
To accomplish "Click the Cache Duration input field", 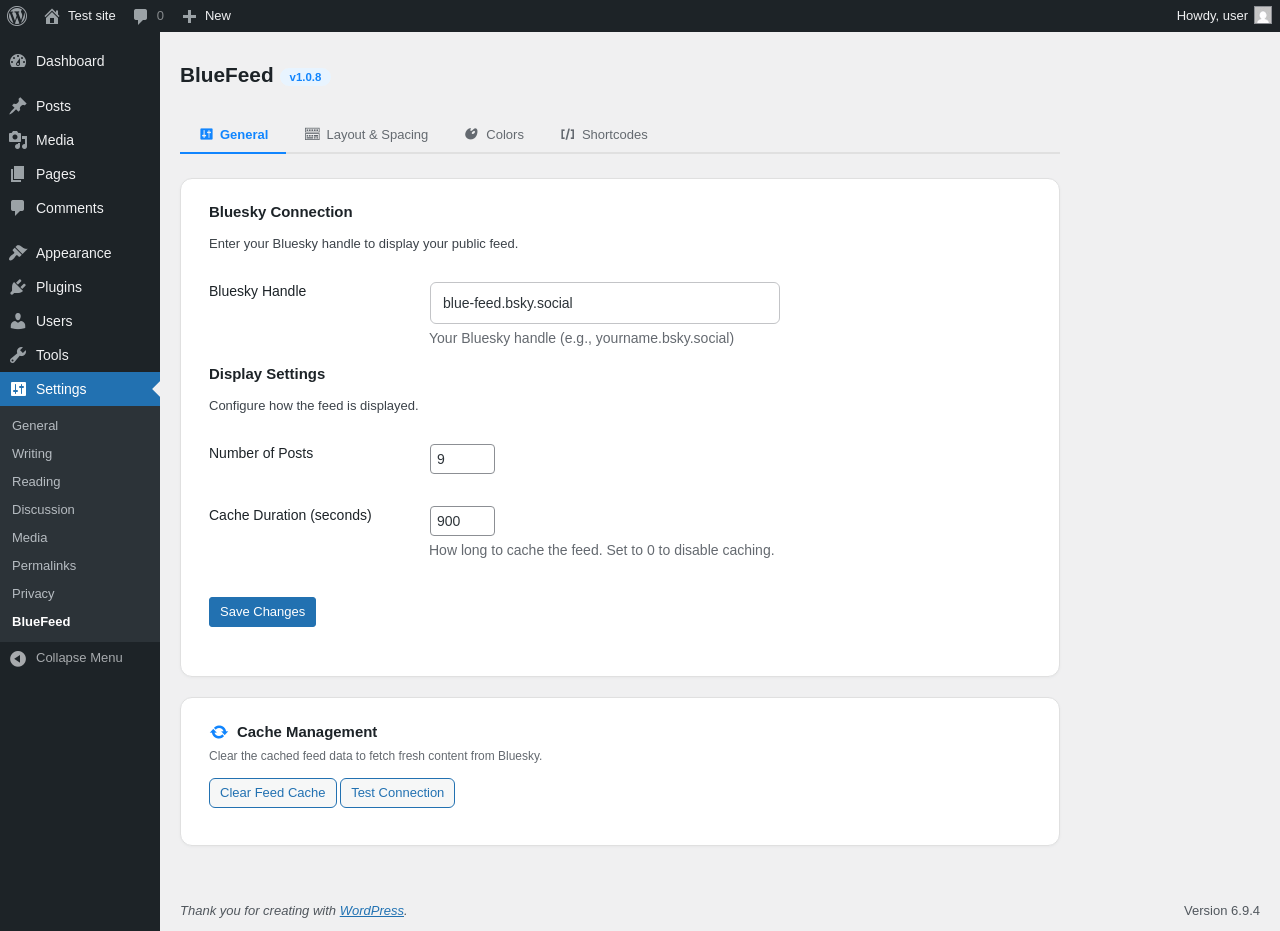I will point(462,521).
